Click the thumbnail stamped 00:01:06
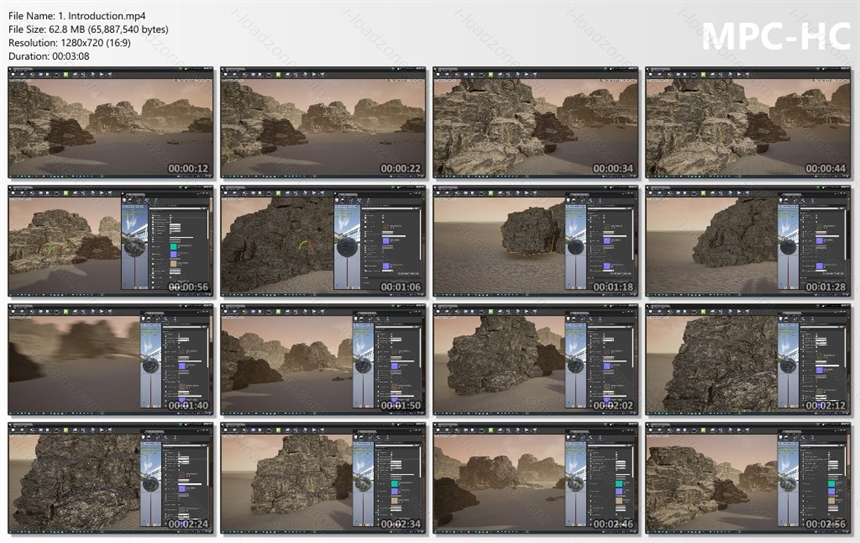Screen dimensions: 860x543 point(323,241)
